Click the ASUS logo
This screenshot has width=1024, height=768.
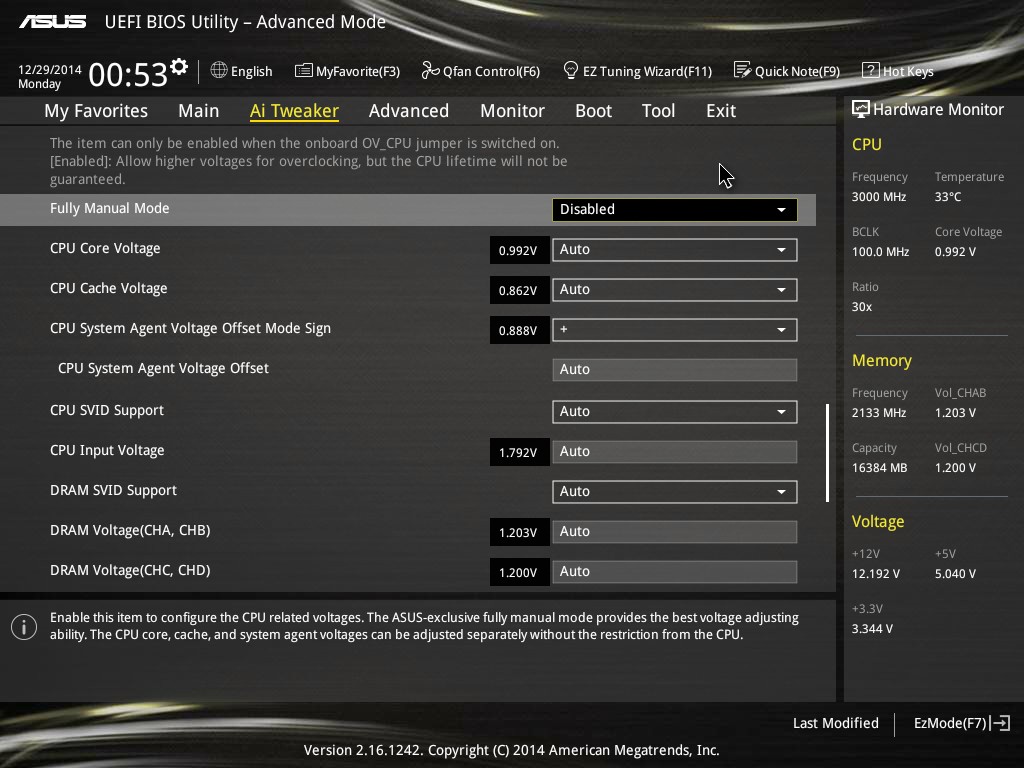coord(52,22)
